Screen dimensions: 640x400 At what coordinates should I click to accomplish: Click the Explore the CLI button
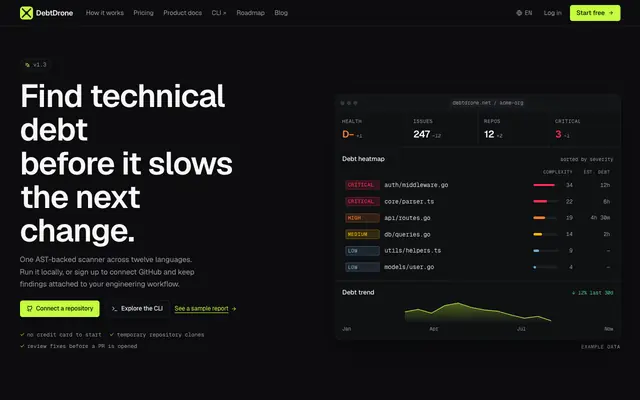(x=137, y=309)
